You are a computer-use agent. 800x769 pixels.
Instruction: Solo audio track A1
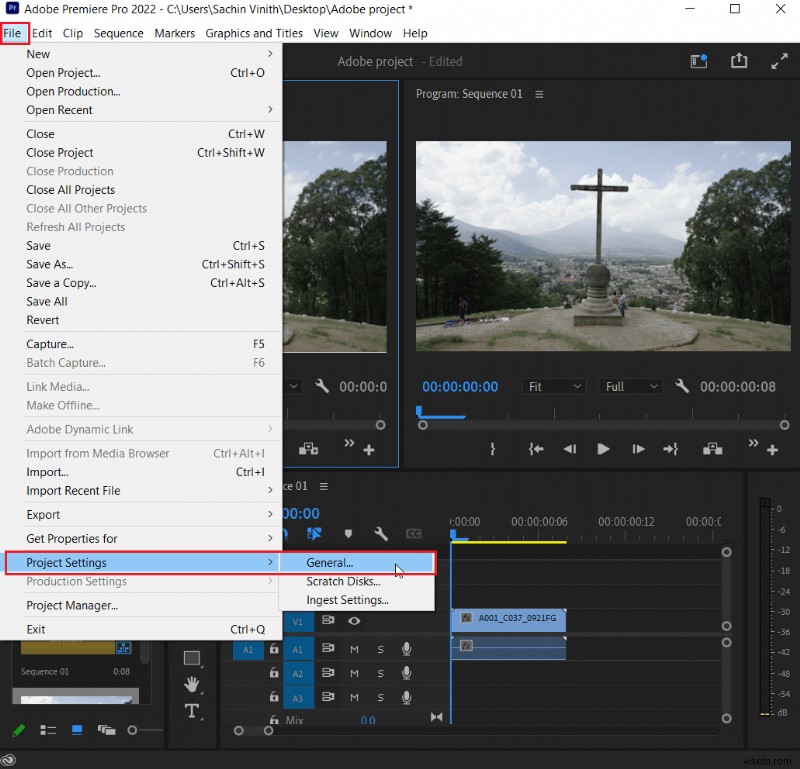(x=380, y=649)
